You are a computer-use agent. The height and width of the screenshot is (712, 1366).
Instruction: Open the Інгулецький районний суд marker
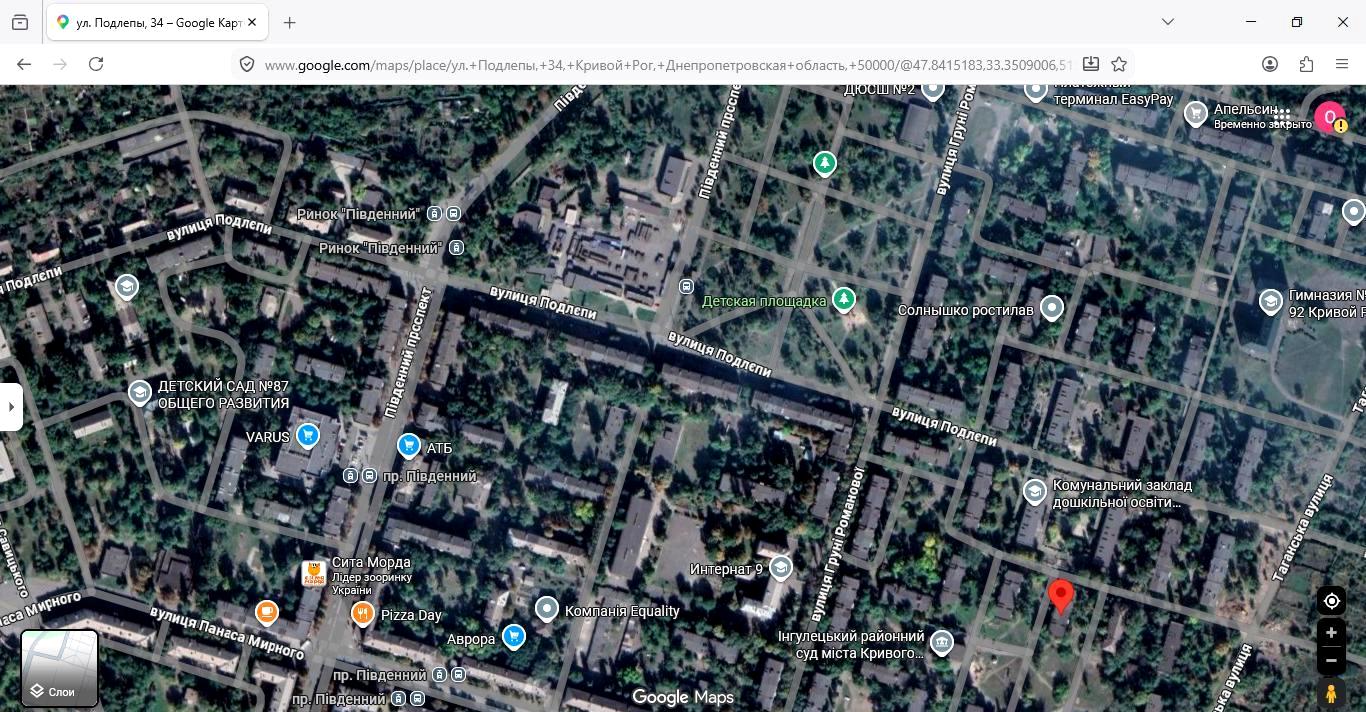(941, 642)
